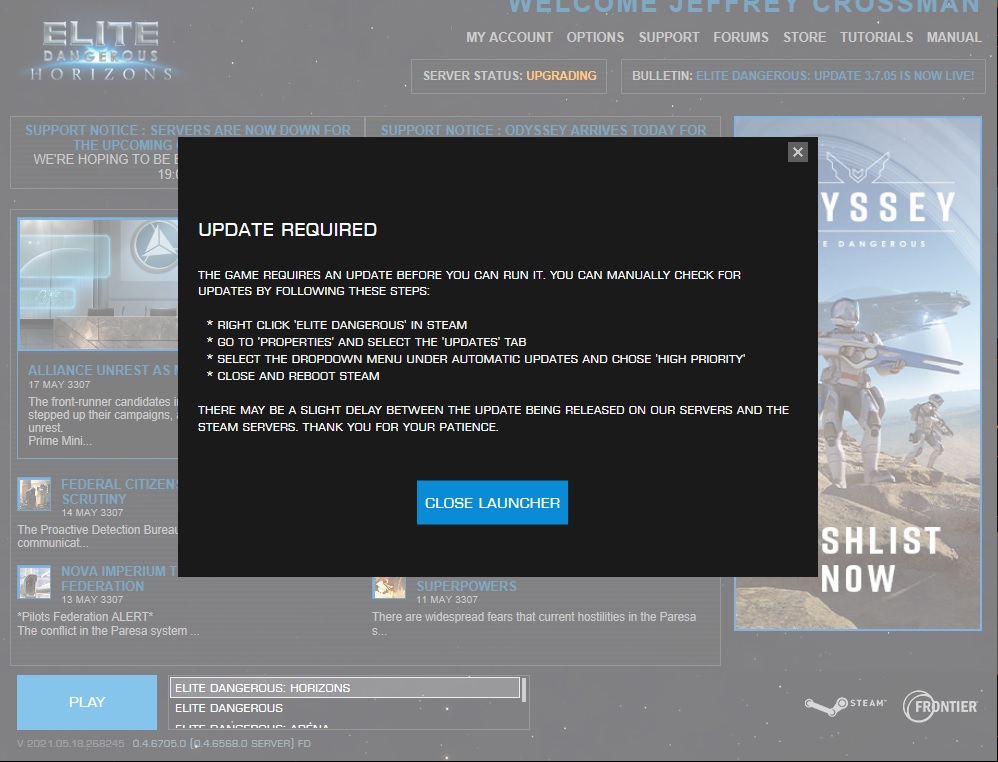Viewport: 998px width, 762px height.
Task: Click the 'Right click Elite Dangerous in Steam' step
Action: (337, 325)
